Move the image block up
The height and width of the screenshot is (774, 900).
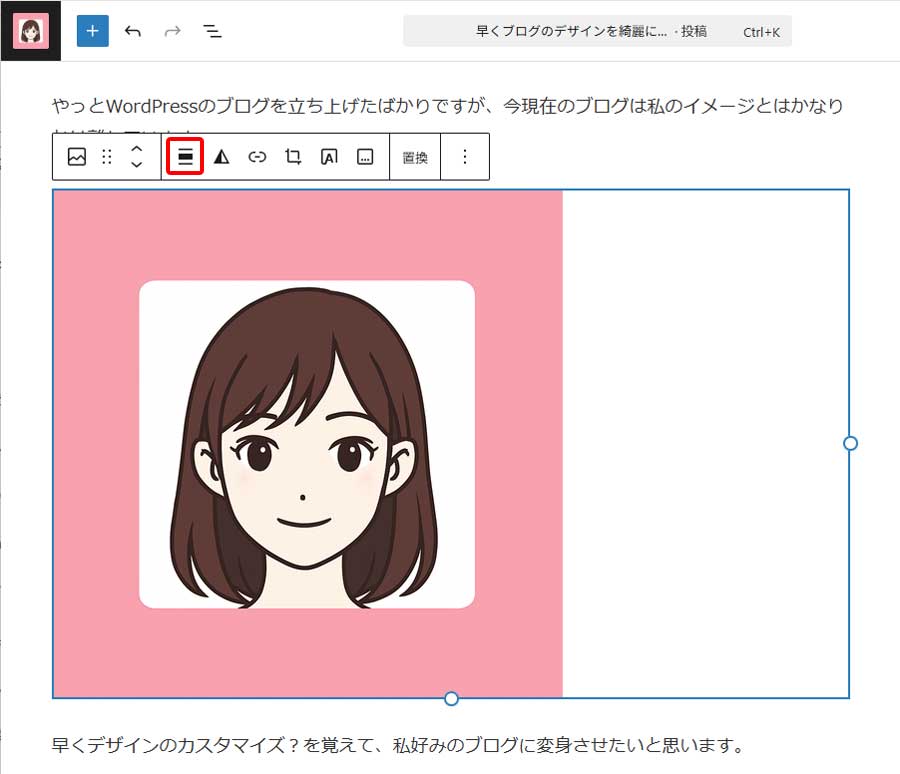135,149
